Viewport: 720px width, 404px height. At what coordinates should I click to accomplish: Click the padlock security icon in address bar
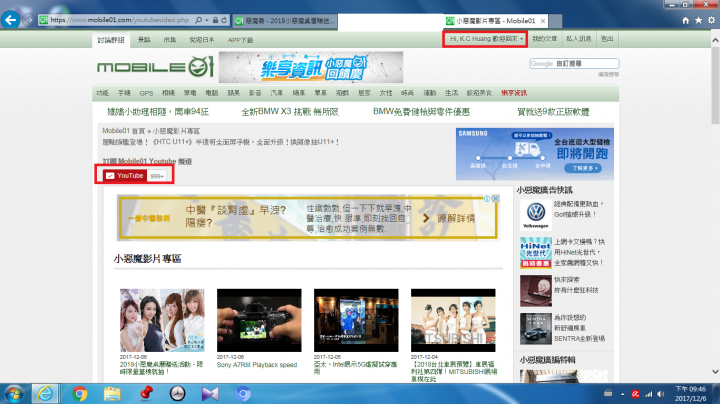pyautogui.click(x=215, y=20)
